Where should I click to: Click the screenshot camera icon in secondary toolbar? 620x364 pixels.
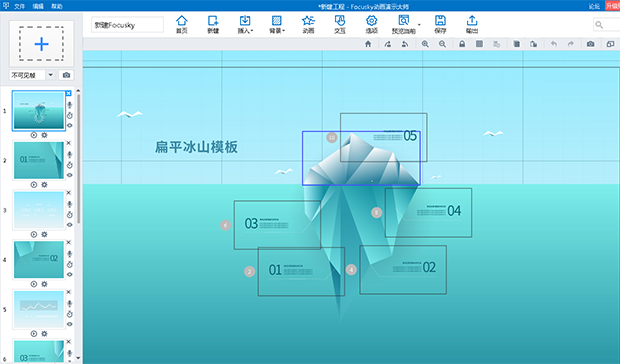pyautogui.click(x=590, y=44)
